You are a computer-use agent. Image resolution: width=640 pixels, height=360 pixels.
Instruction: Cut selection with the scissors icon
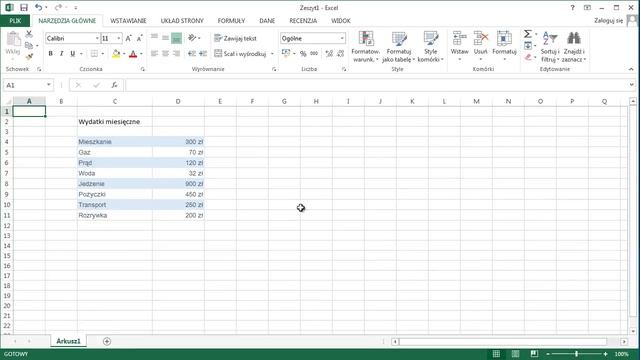[x=29, y=34]
